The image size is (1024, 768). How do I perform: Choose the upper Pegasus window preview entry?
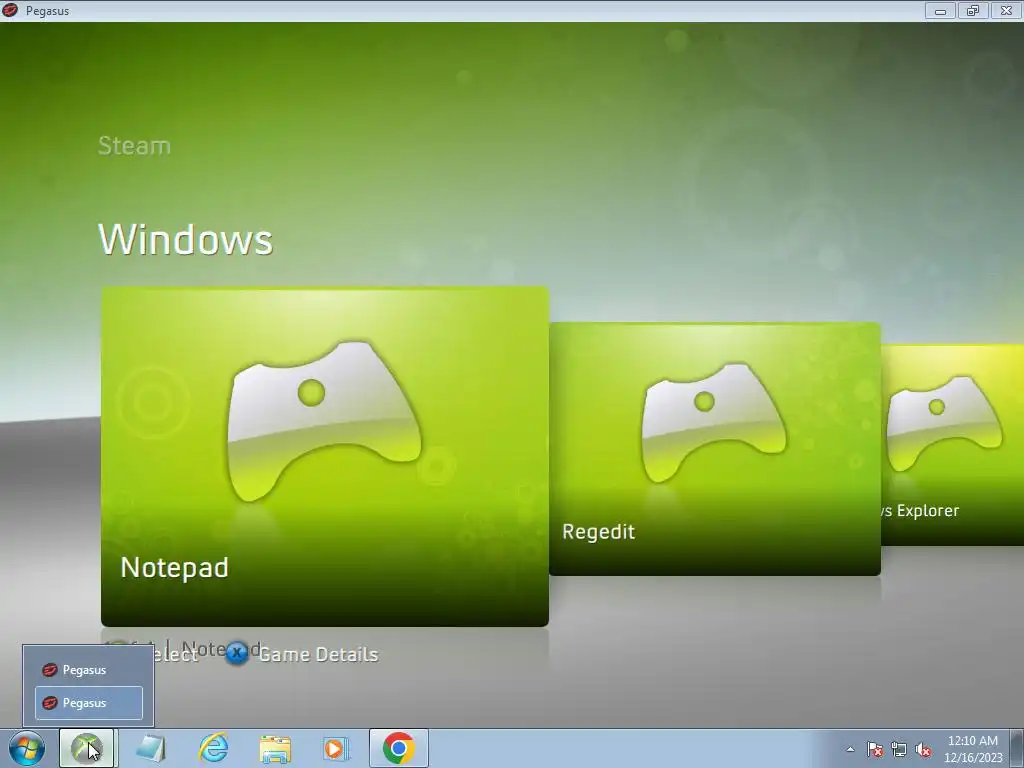[88, 669]
